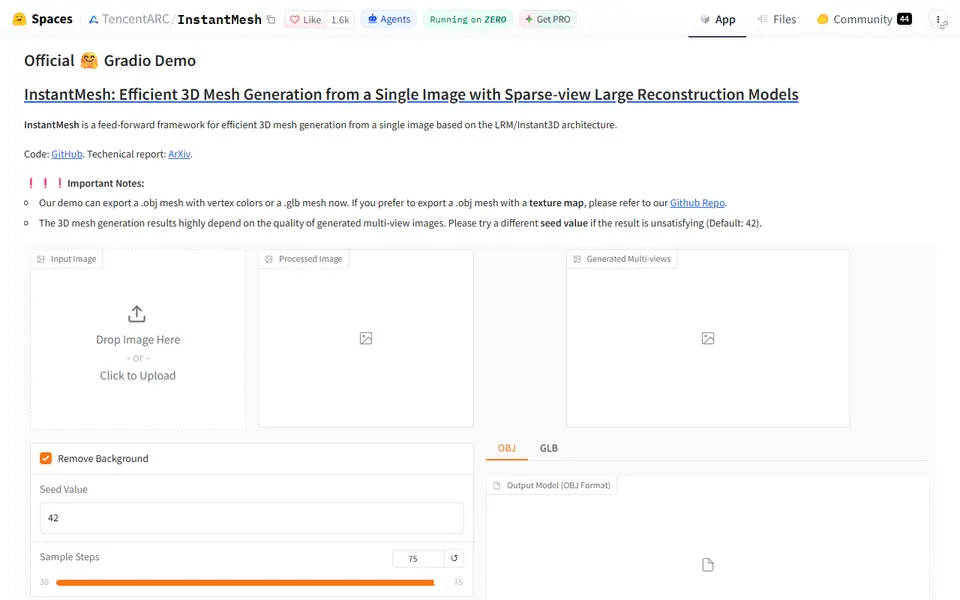Reset Sample Steps with the reset icon
Image resolution: width=960 pixels, height=600 pixels.
tap(454, 558)
